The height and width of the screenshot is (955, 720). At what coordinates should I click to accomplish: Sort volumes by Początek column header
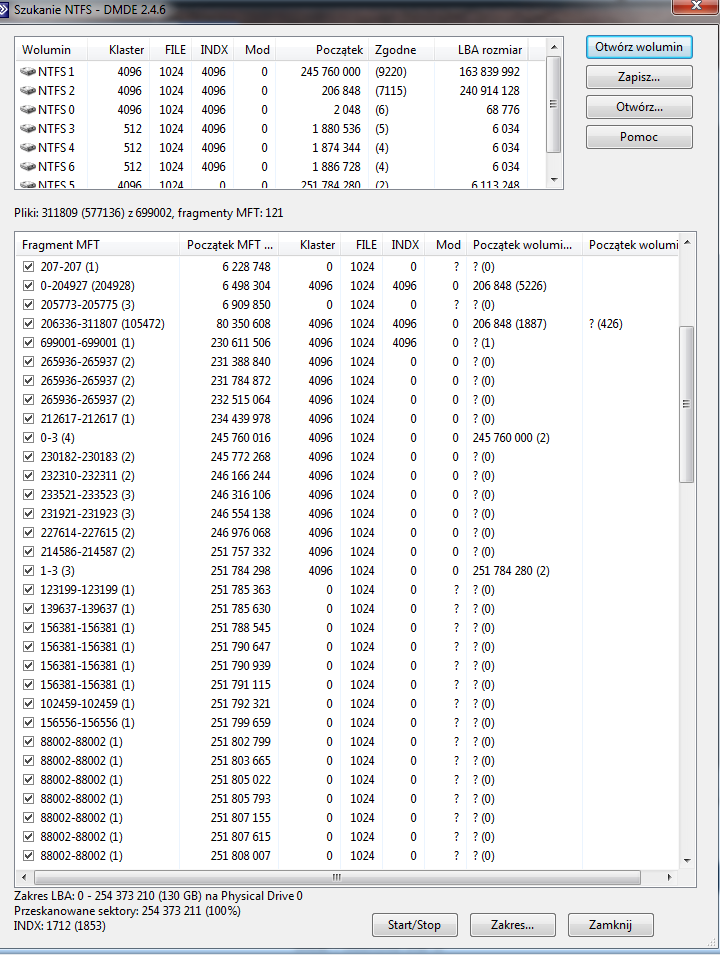322,50
